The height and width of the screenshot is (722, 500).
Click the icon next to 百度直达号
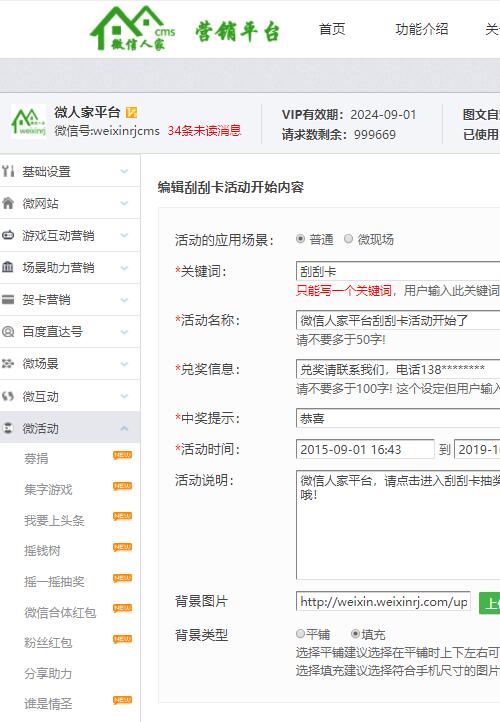pyautogui.click(x=8, y=332)
